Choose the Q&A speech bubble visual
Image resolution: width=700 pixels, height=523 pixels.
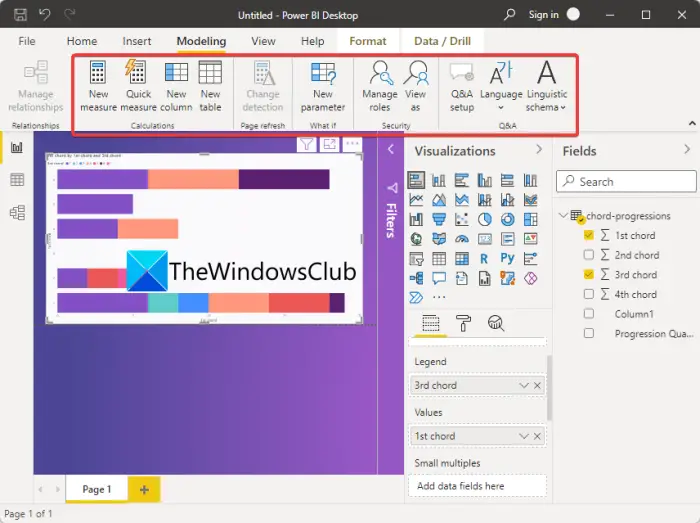tap(439, 278)
